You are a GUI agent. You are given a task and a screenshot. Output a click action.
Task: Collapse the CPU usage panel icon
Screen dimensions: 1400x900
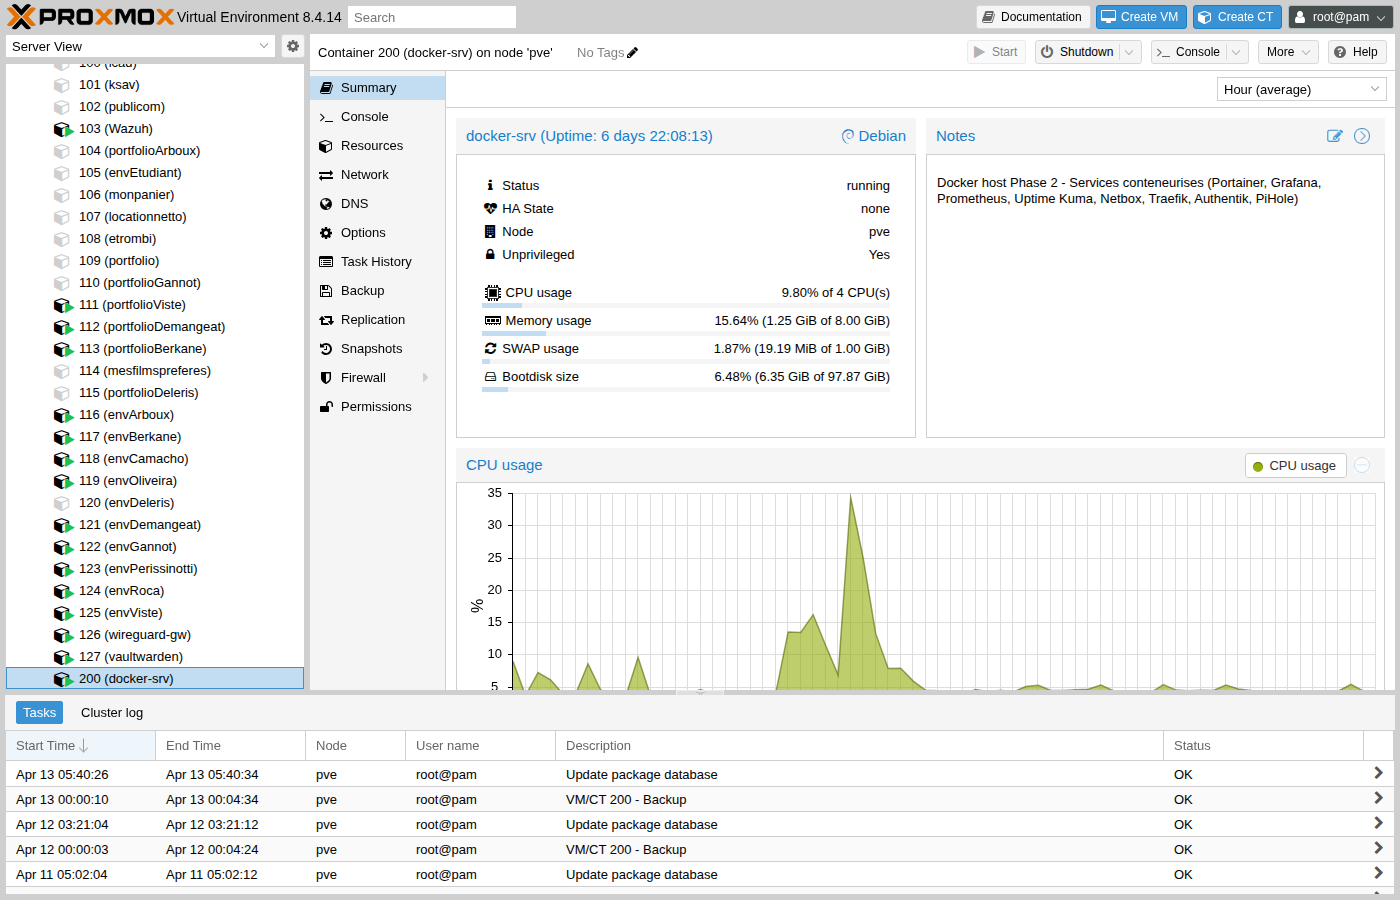[1362, 465]
